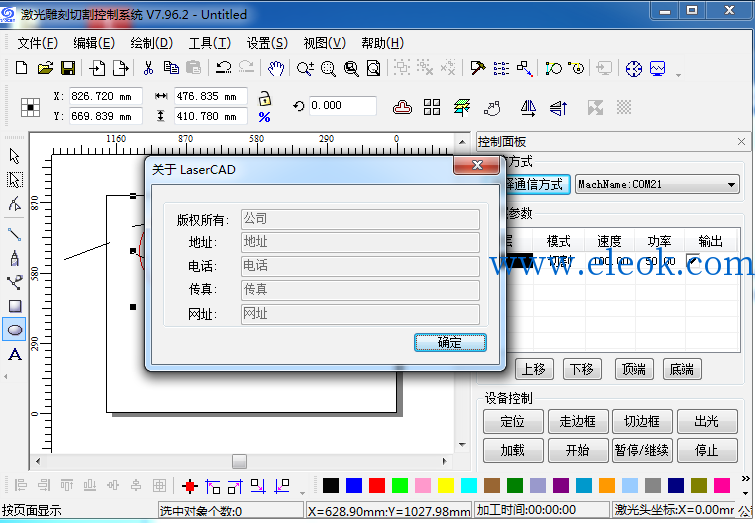Click the 停止 button
This screenshot has height=523, width=755.
click(x=707, y=450)
